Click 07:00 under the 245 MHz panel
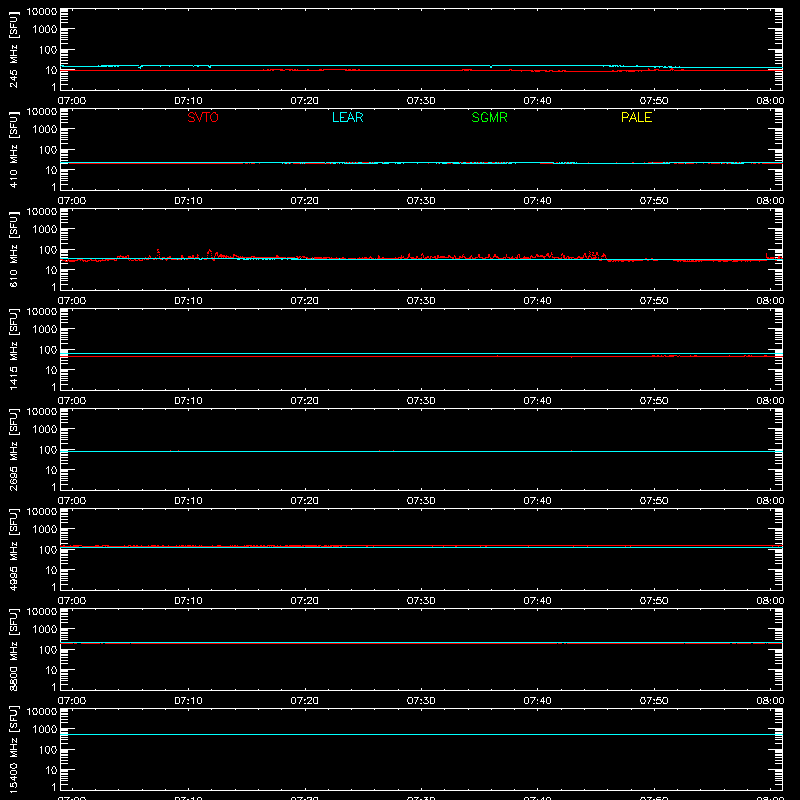This screenshot has height=800, width=800. point(72,101)
